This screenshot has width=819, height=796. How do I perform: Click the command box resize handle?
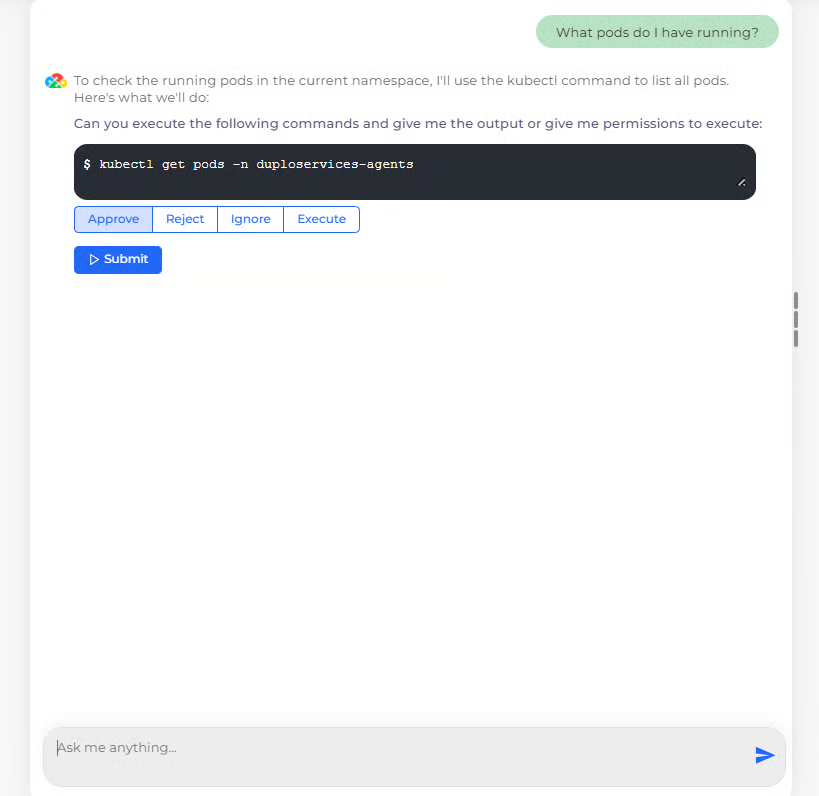coord(741,182)
